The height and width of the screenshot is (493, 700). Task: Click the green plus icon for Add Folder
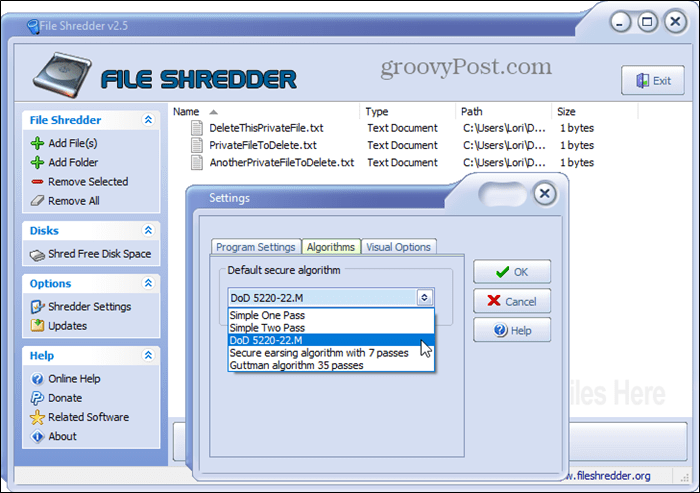click(38, 163)
